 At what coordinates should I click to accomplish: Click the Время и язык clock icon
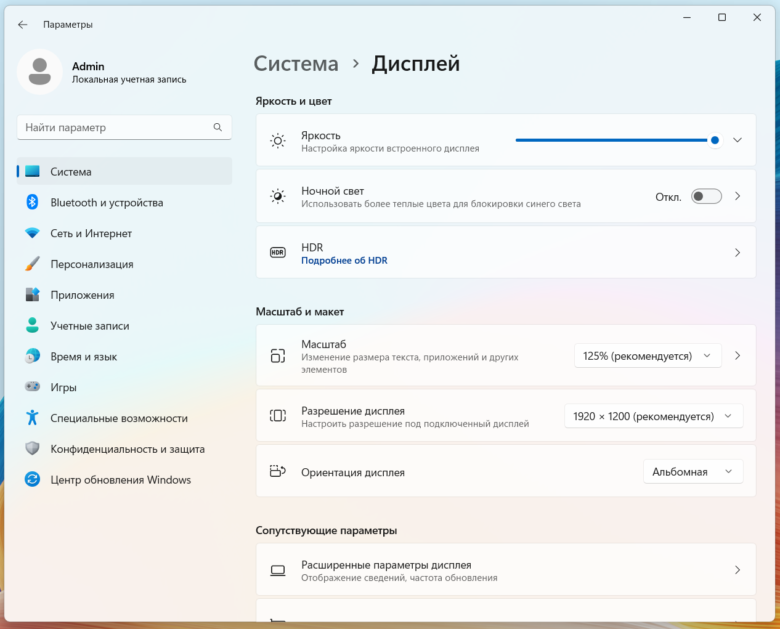click(32, 356)
